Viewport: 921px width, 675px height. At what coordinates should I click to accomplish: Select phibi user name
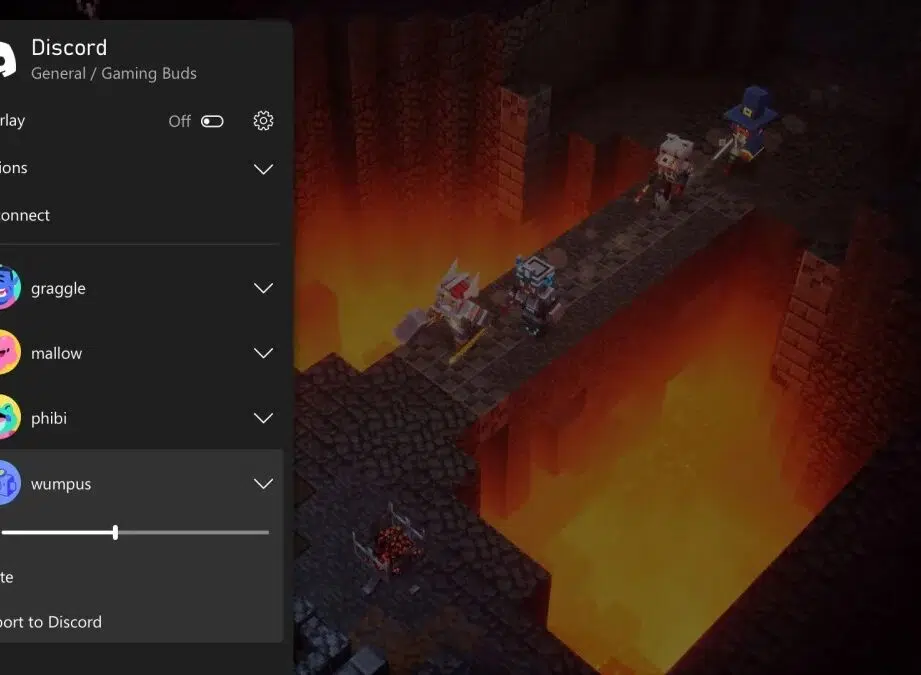tap(49, 418)
